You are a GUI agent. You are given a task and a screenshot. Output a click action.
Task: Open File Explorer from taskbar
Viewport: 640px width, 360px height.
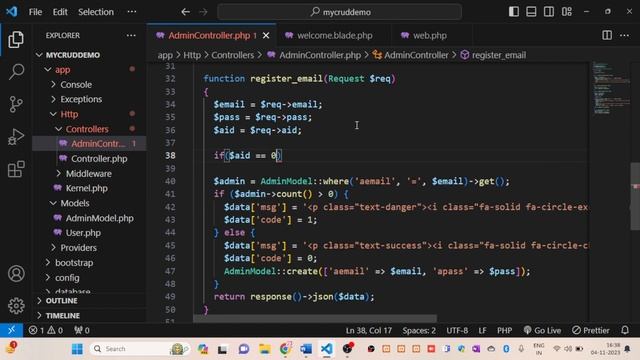264,349
